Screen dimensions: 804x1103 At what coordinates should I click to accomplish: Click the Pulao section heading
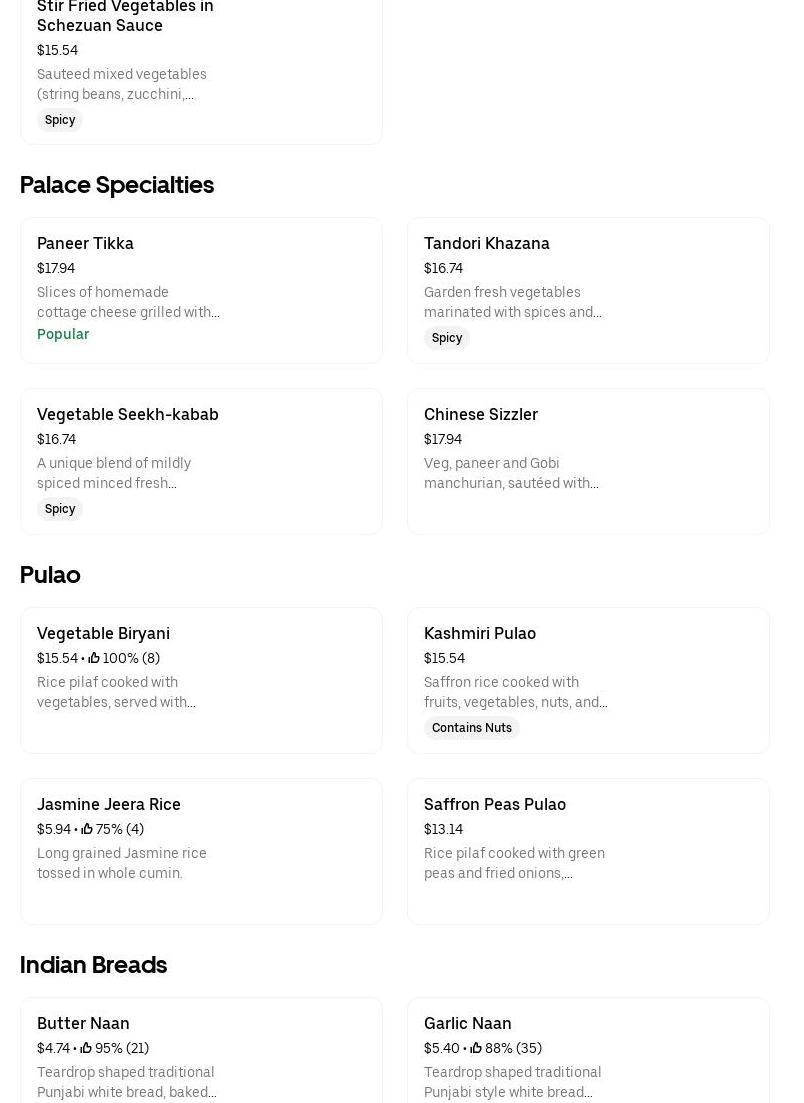pos(50,575)
